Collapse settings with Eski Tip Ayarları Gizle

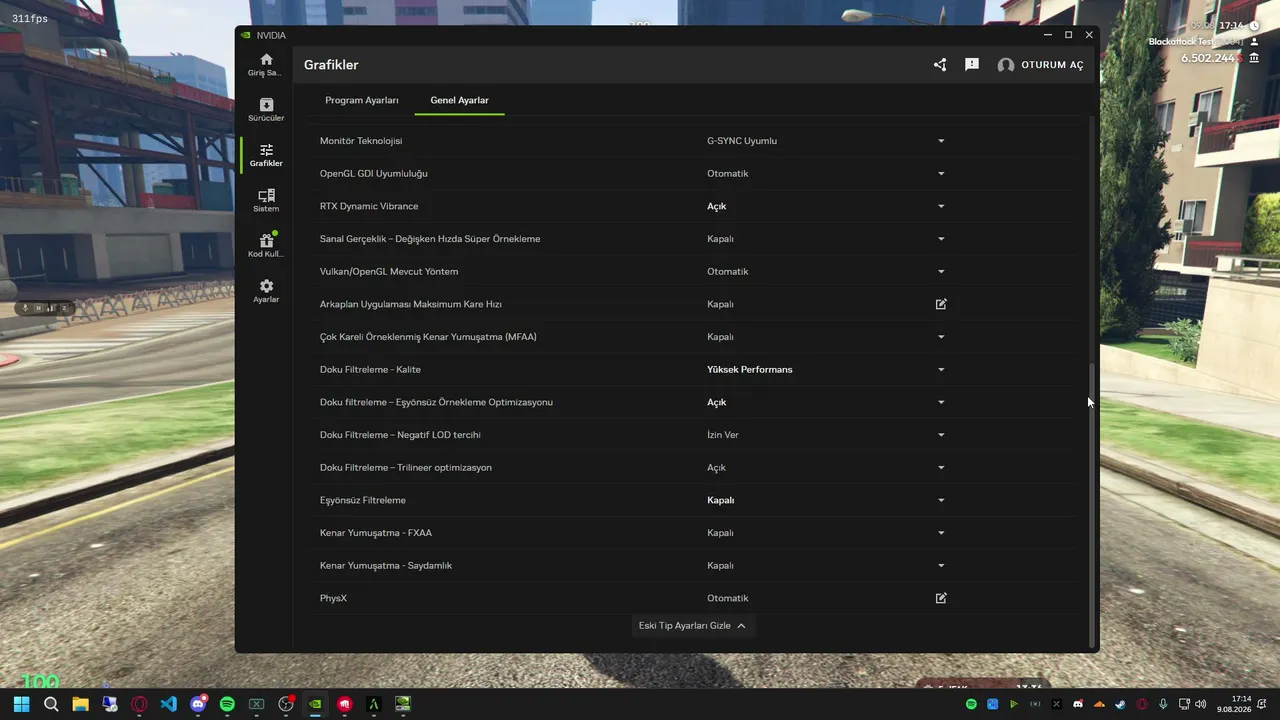[x=692, y=626]
